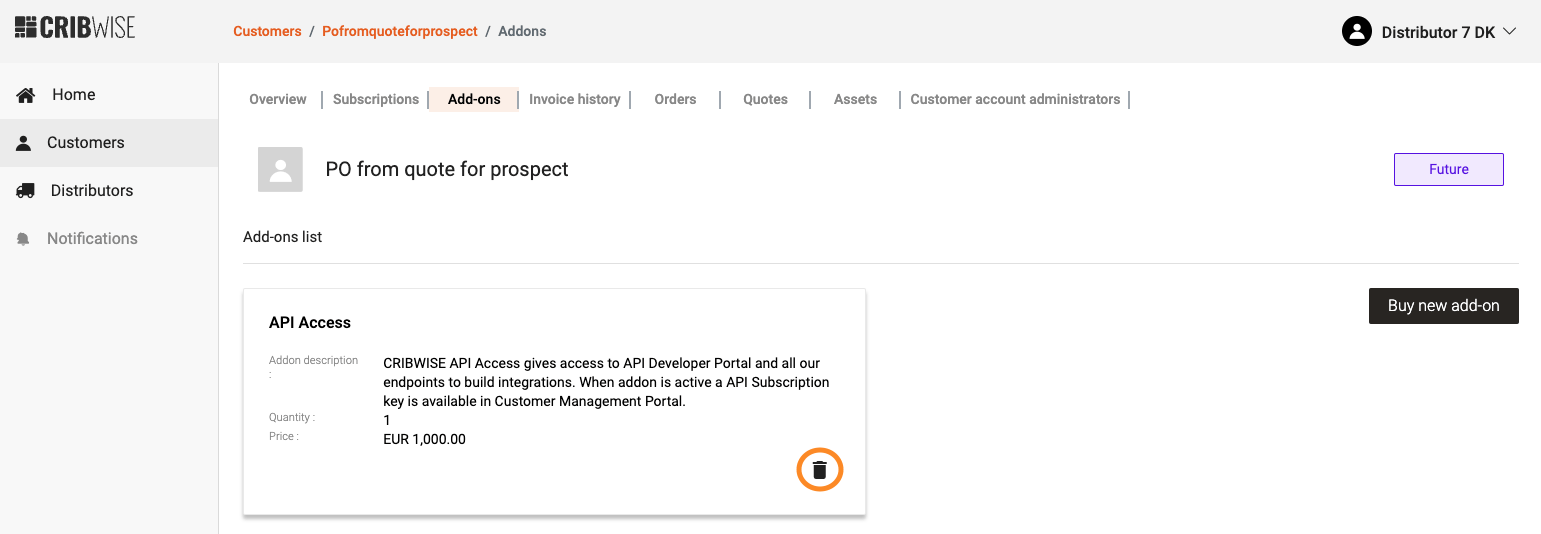
Task: Click the CRIBWISE logo
Action: click(75, 27)
